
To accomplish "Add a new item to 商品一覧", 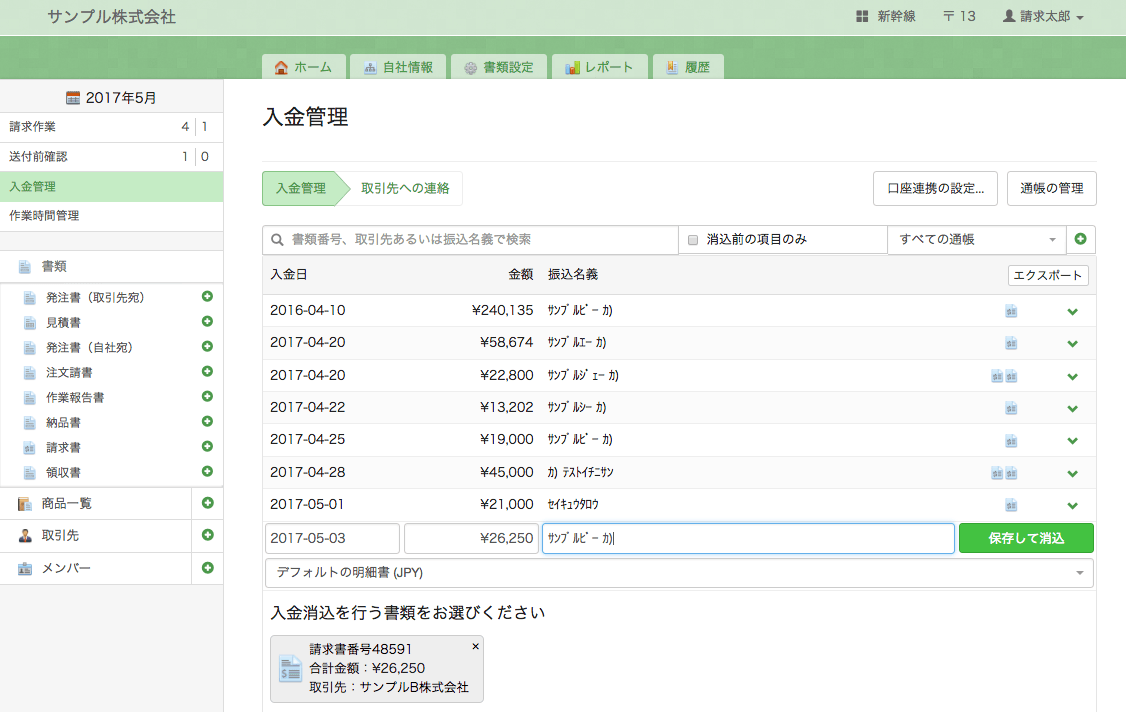I will pos(208,503).
